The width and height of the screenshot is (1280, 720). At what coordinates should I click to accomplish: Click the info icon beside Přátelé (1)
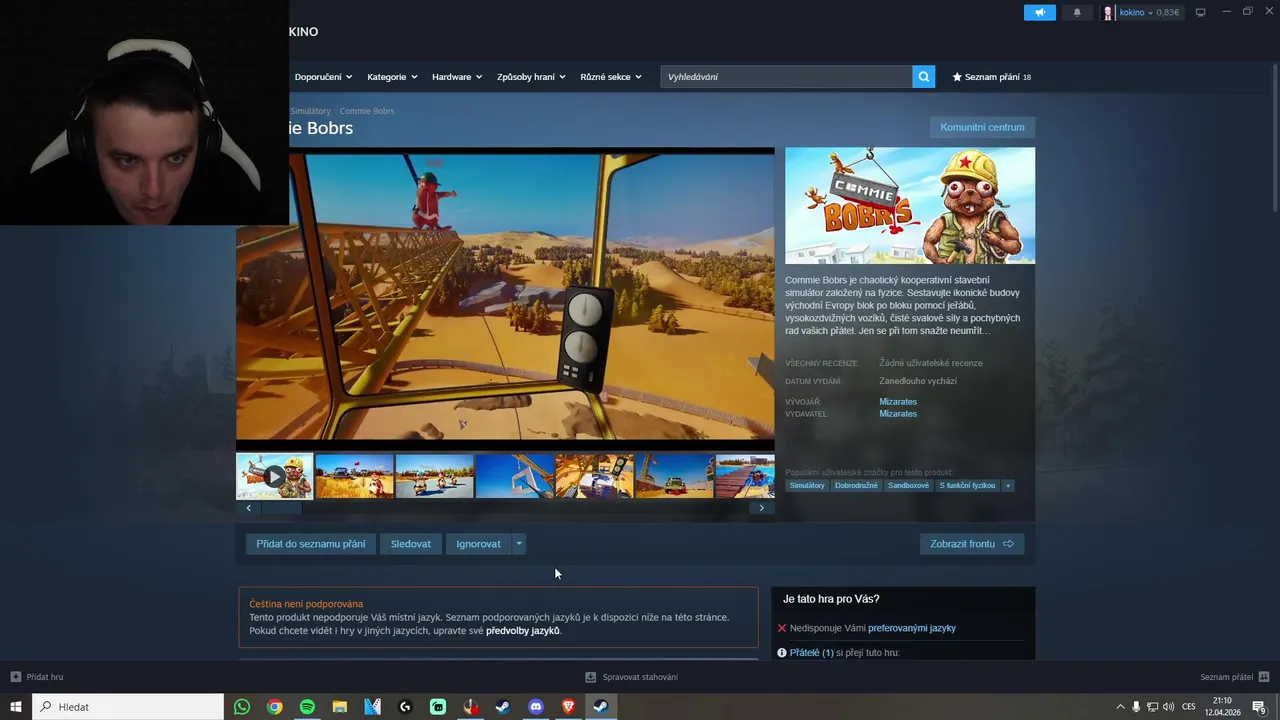tap(782, 652)
